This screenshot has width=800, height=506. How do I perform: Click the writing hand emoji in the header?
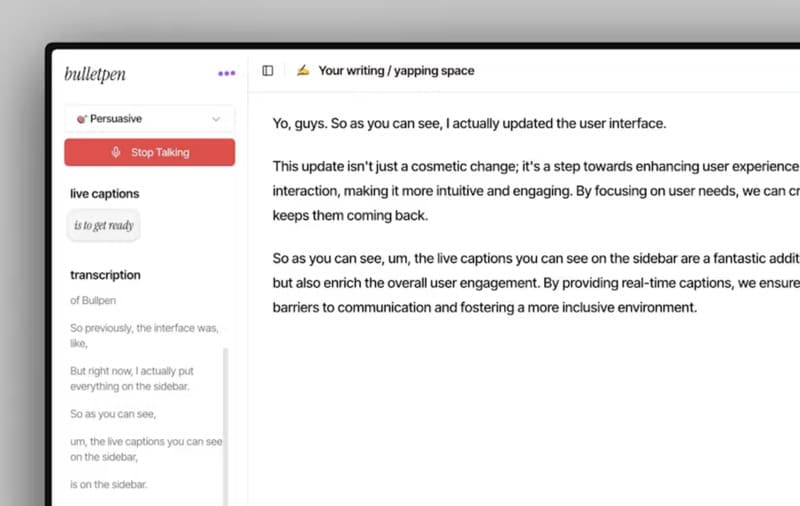pos(303,71)
